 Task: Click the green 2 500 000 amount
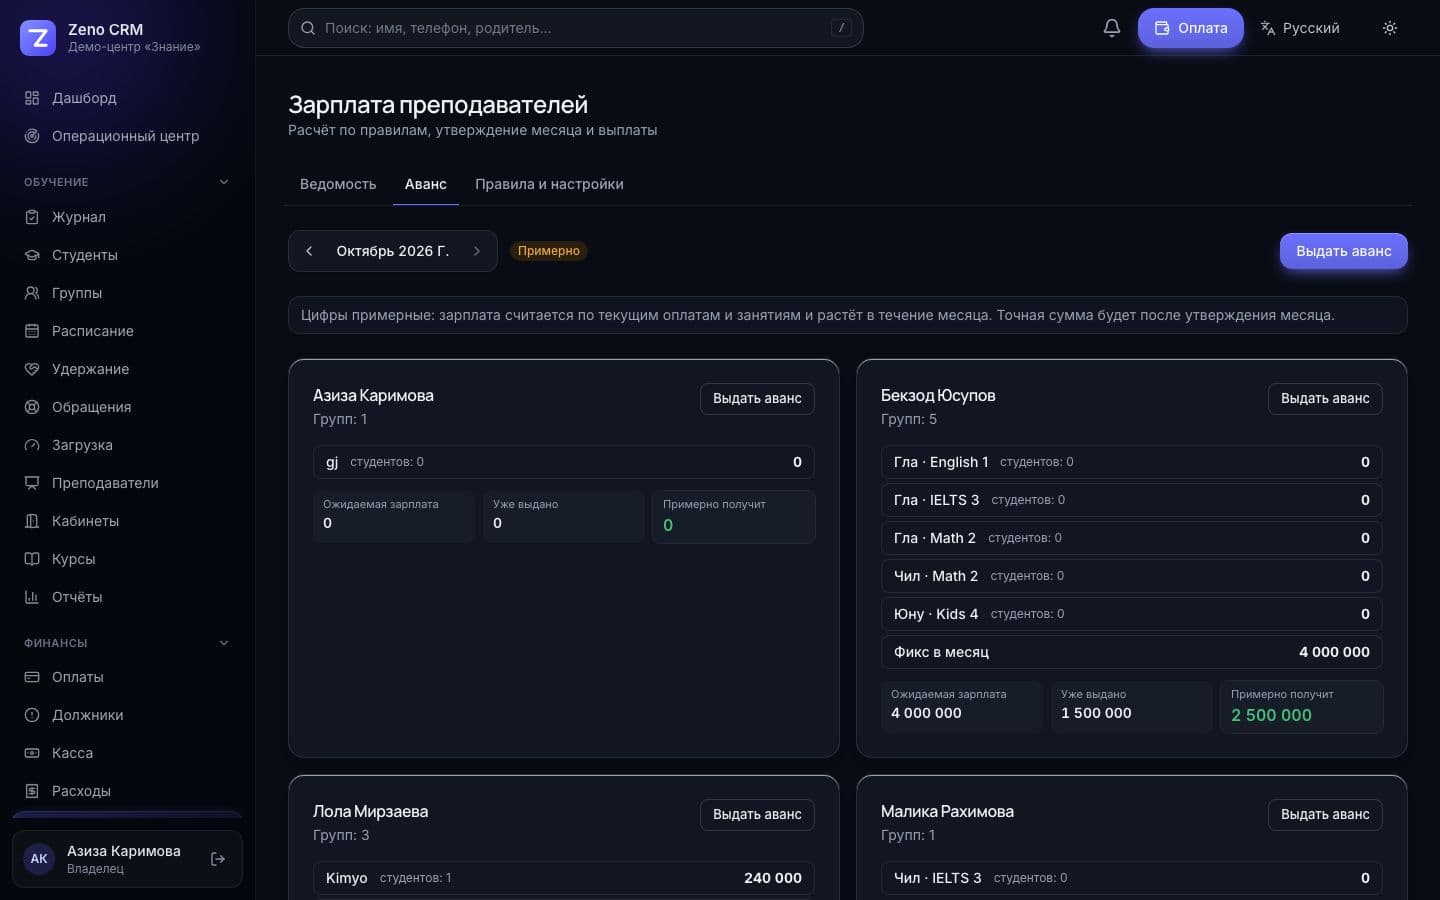(x=1271, y=715)
